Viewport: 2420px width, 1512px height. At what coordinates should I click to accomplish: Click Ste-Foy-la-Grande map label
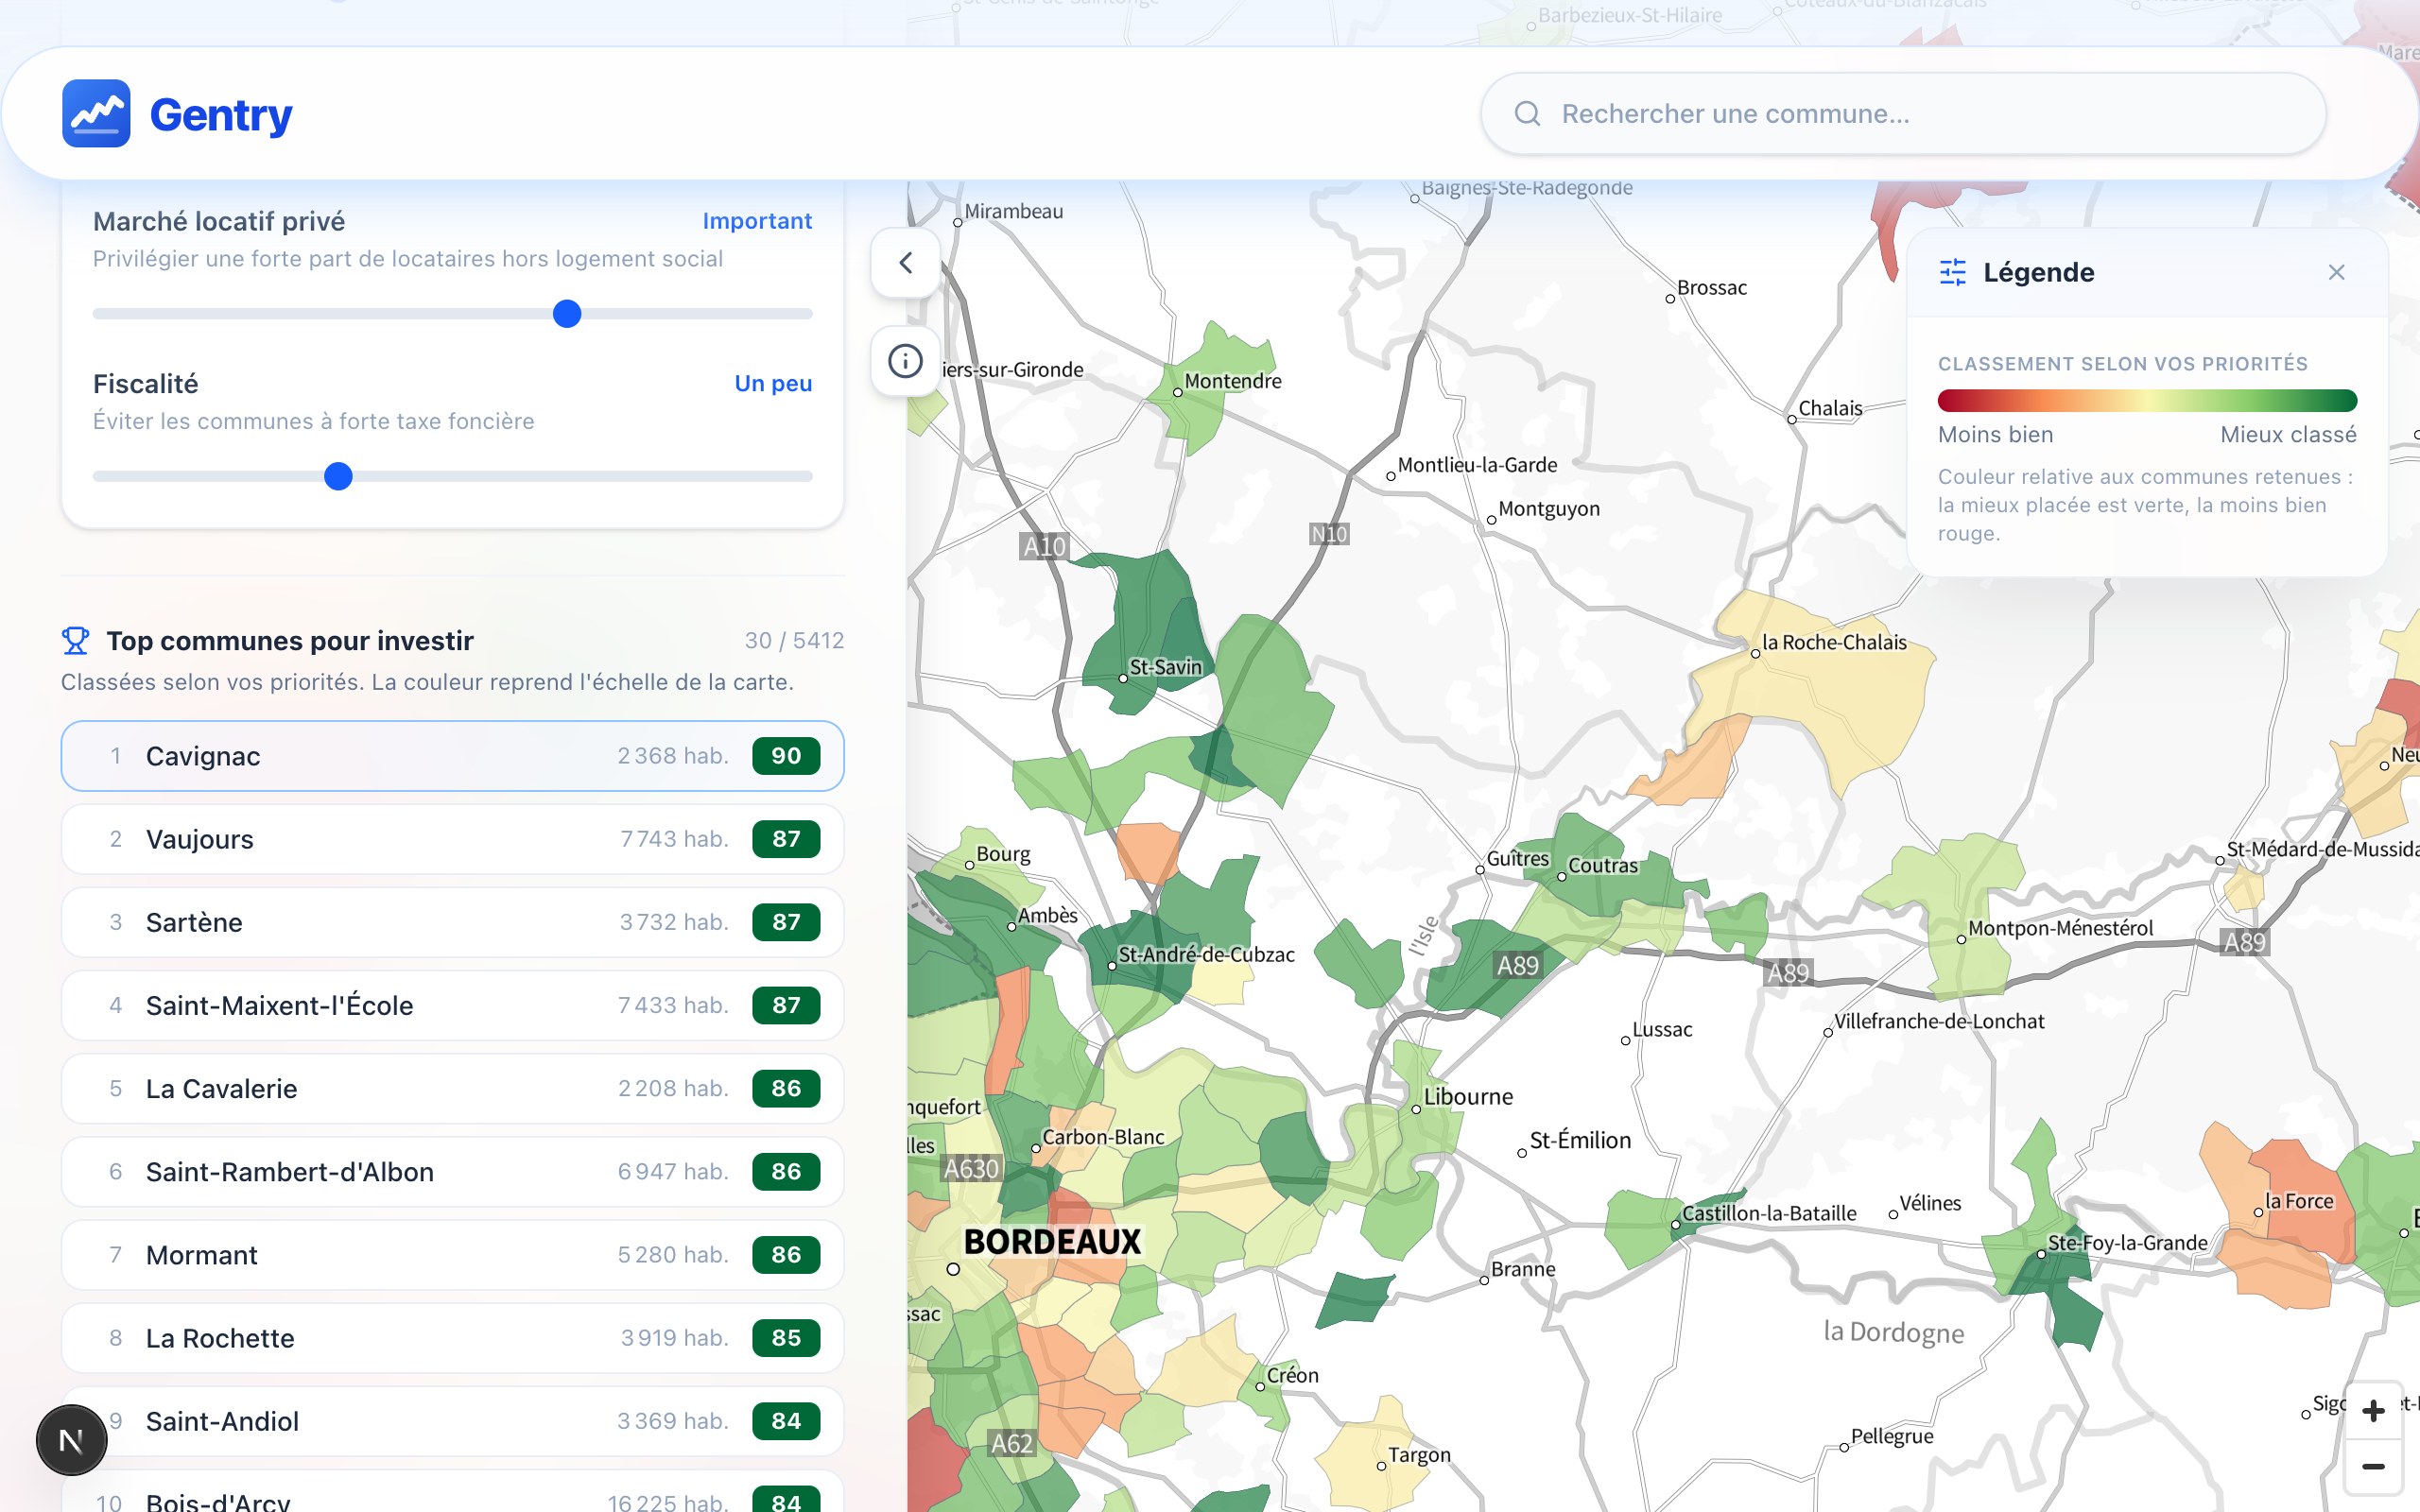(2127, 1243)
